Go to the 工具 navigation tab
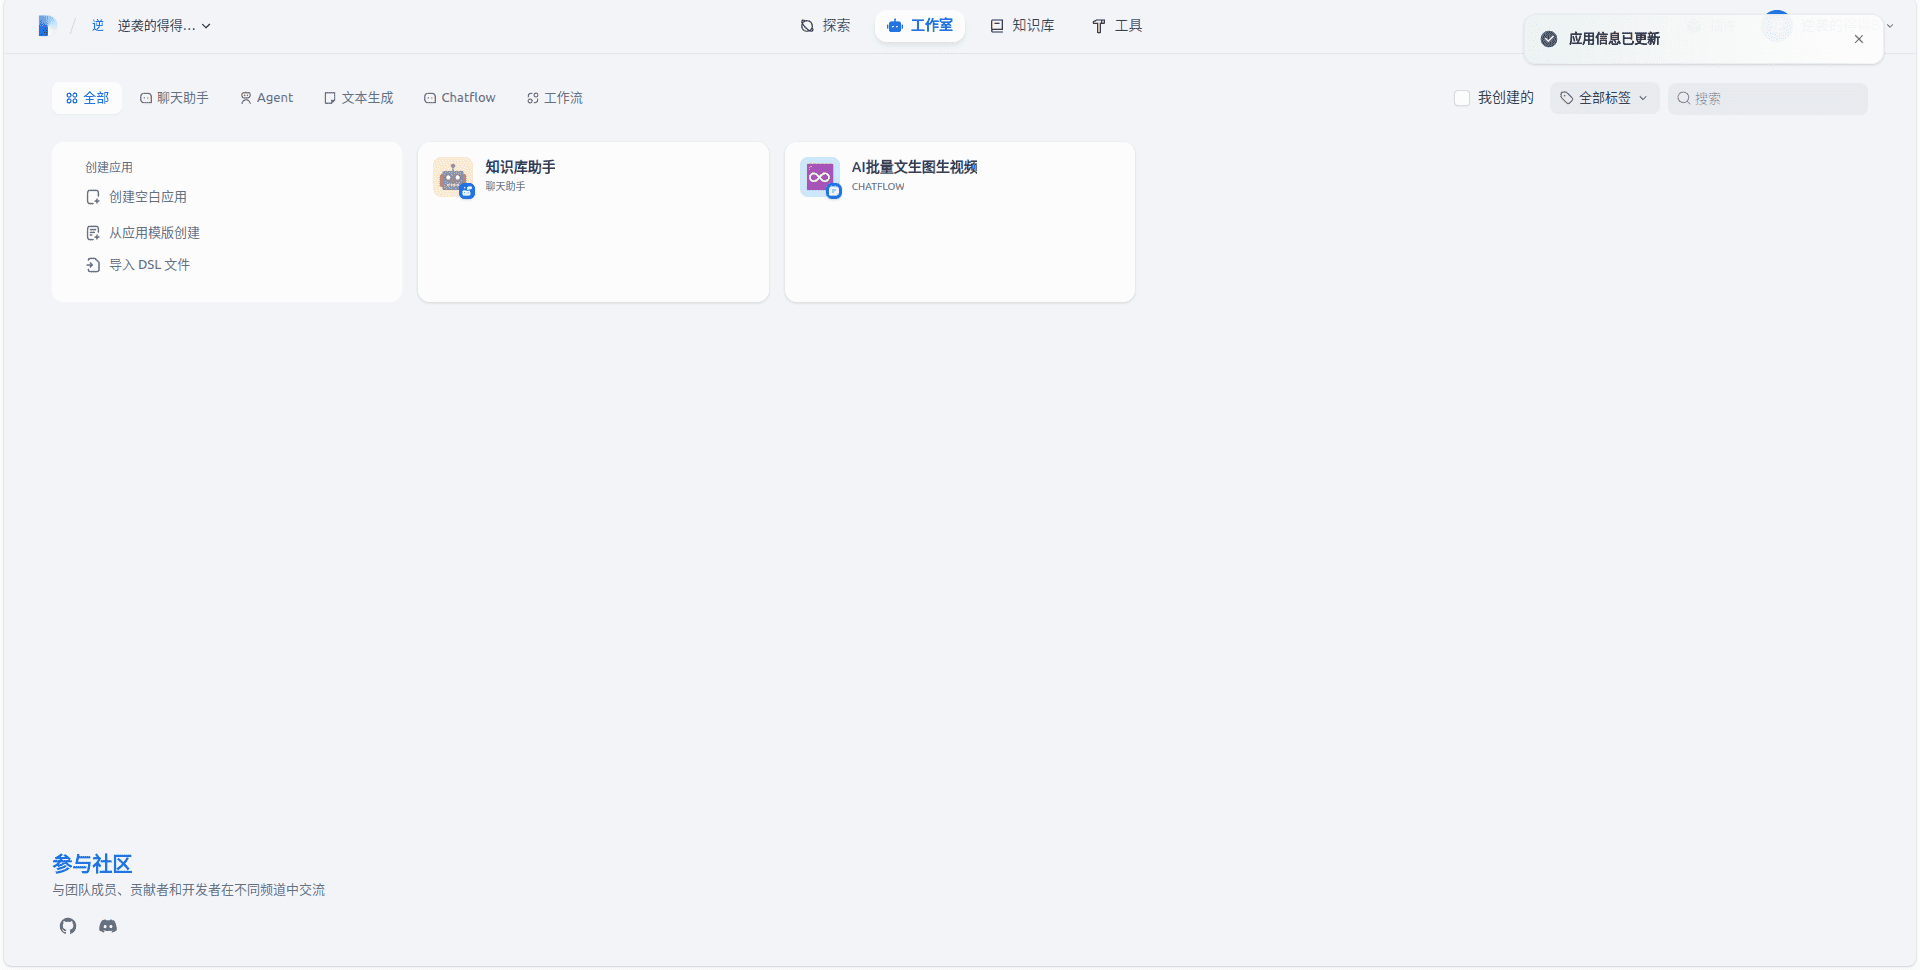This screenshot has width=1920, height=970. pyautogui.click(x=1117, y=26)
